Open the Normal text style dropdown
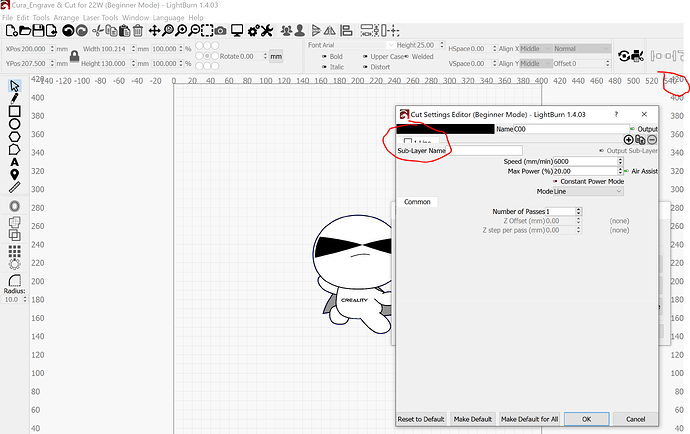The image size is (690, 434). (x=582, y=48)
